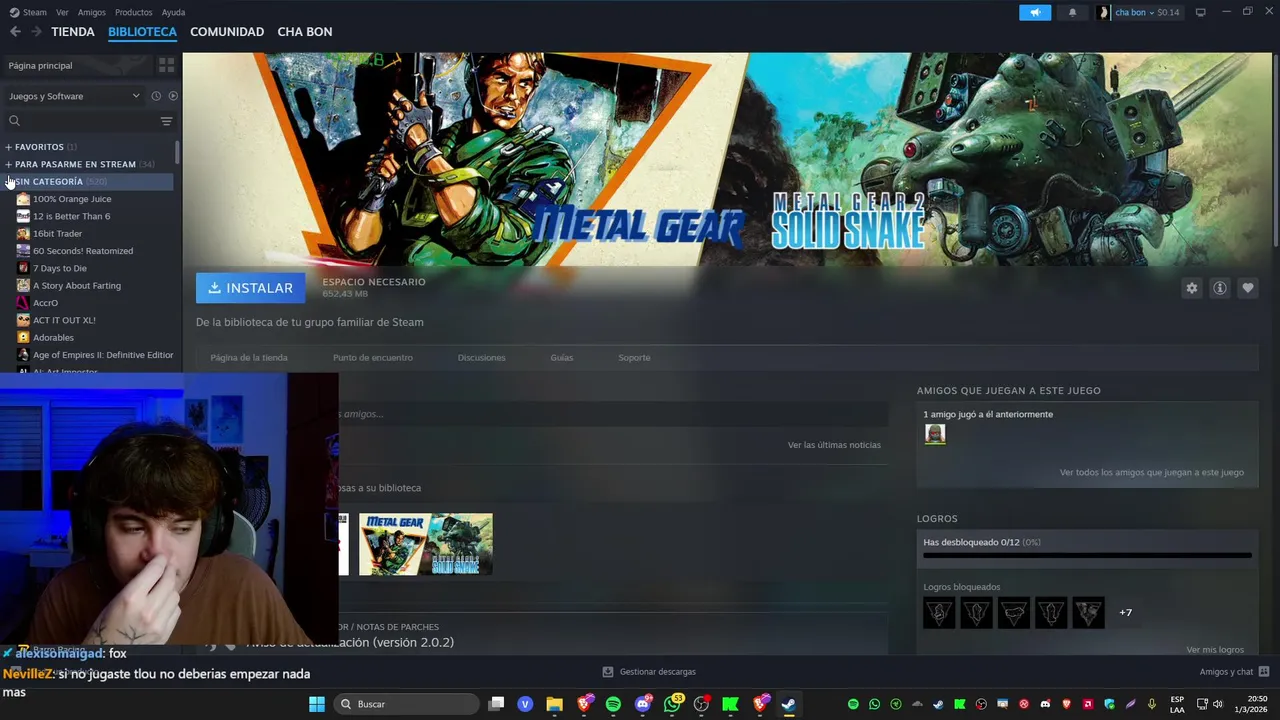
Task: Open Punto de encuentro tab
Action: (373, 357)
